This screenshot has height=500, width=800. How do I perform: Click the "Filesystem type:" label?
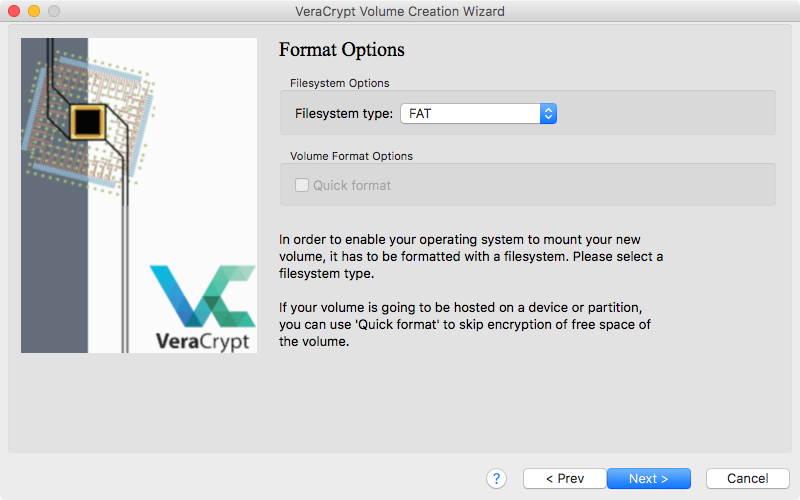344,114
